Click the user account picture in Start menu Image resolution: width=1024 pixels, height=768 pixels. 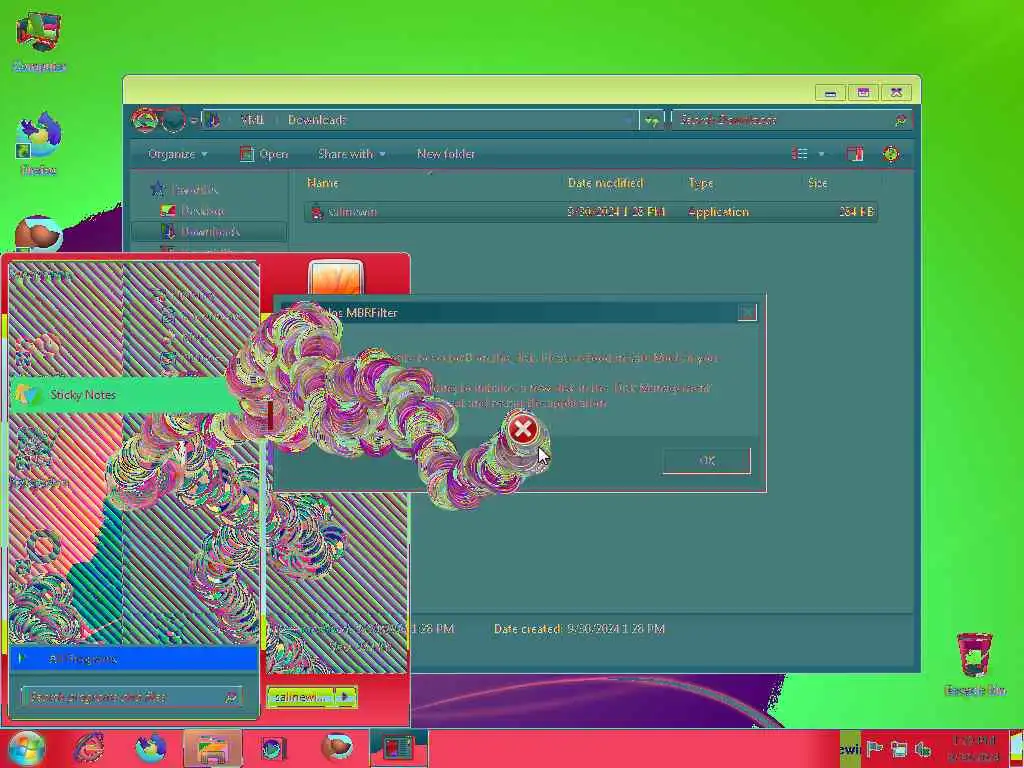[x=336, y=278]
